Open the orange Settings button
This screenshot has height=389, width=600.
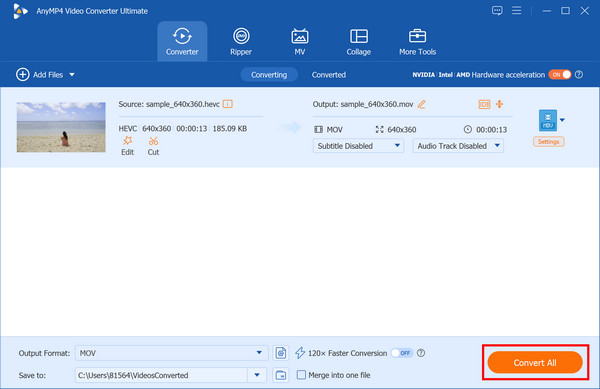(x=548, y=142)
